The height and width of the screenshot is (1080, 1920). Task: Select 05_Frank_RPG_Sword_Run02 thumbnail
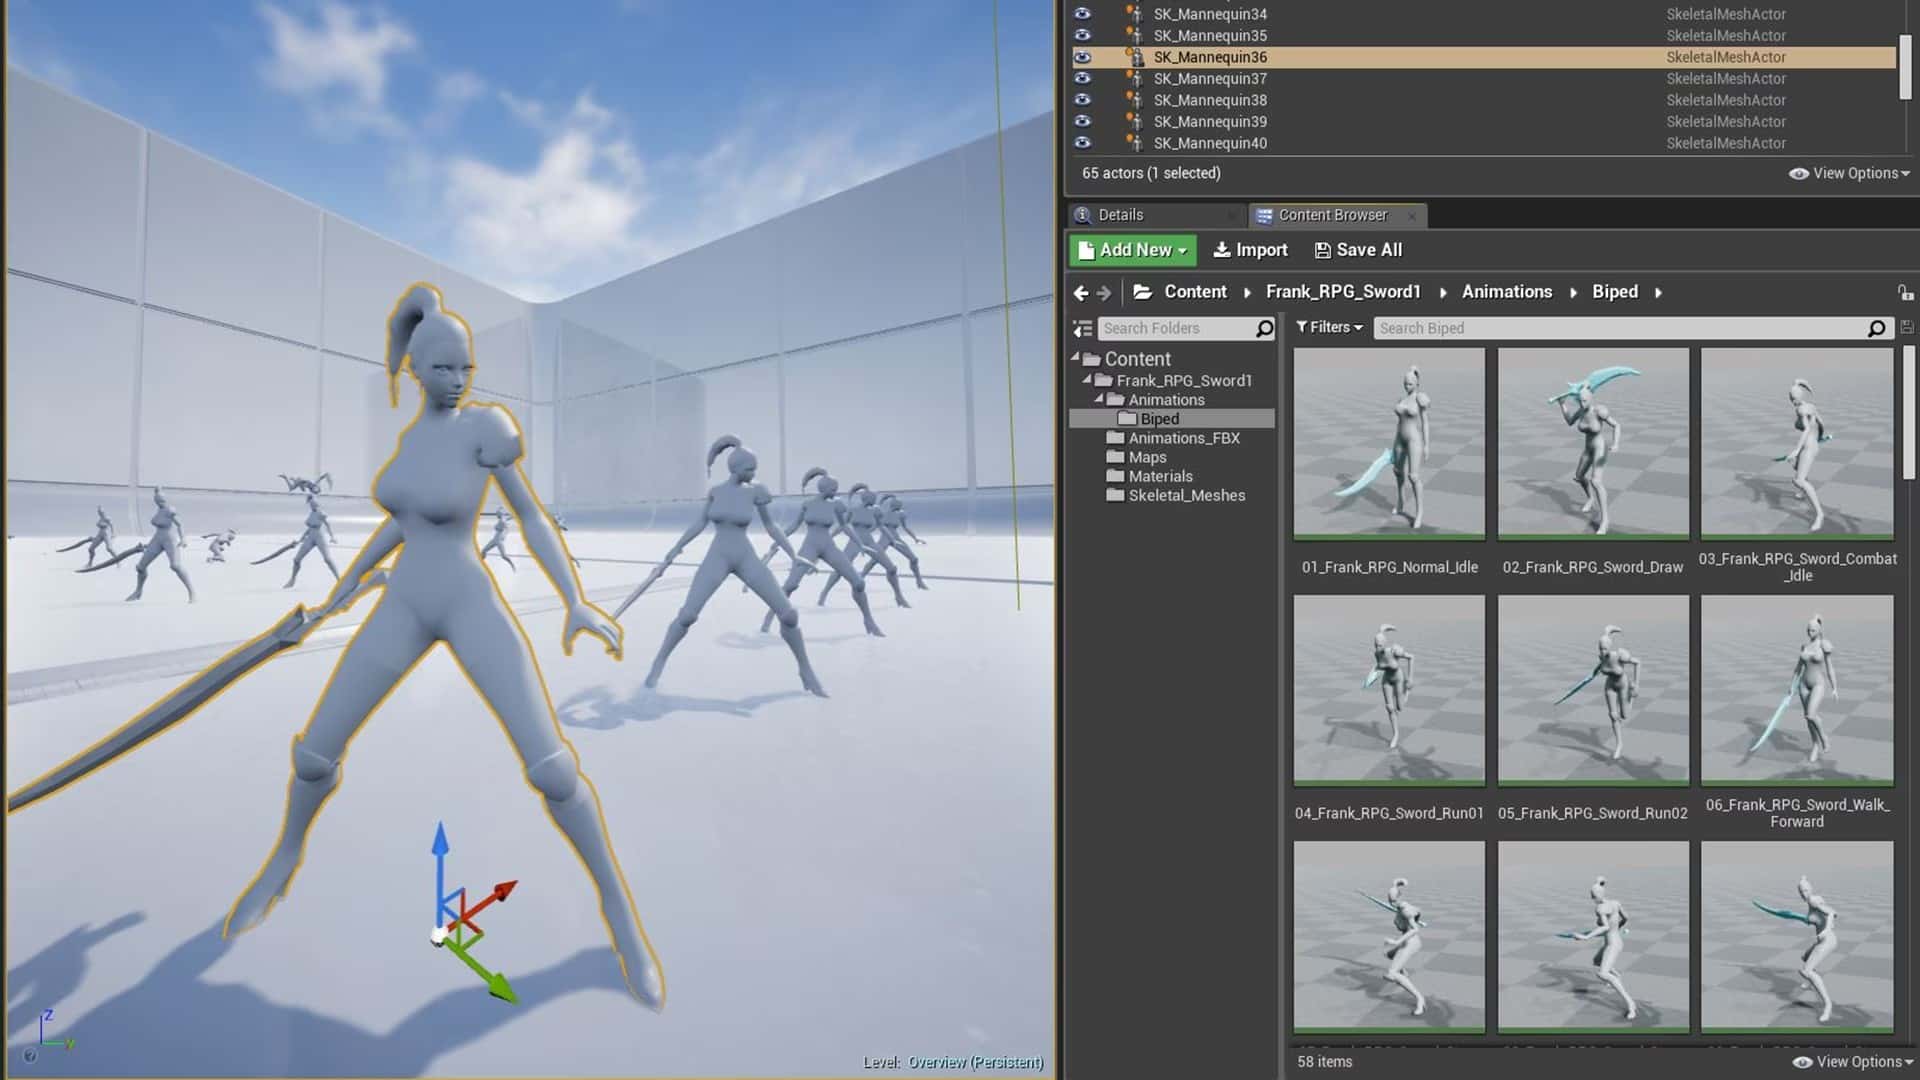click(1593, 691)
